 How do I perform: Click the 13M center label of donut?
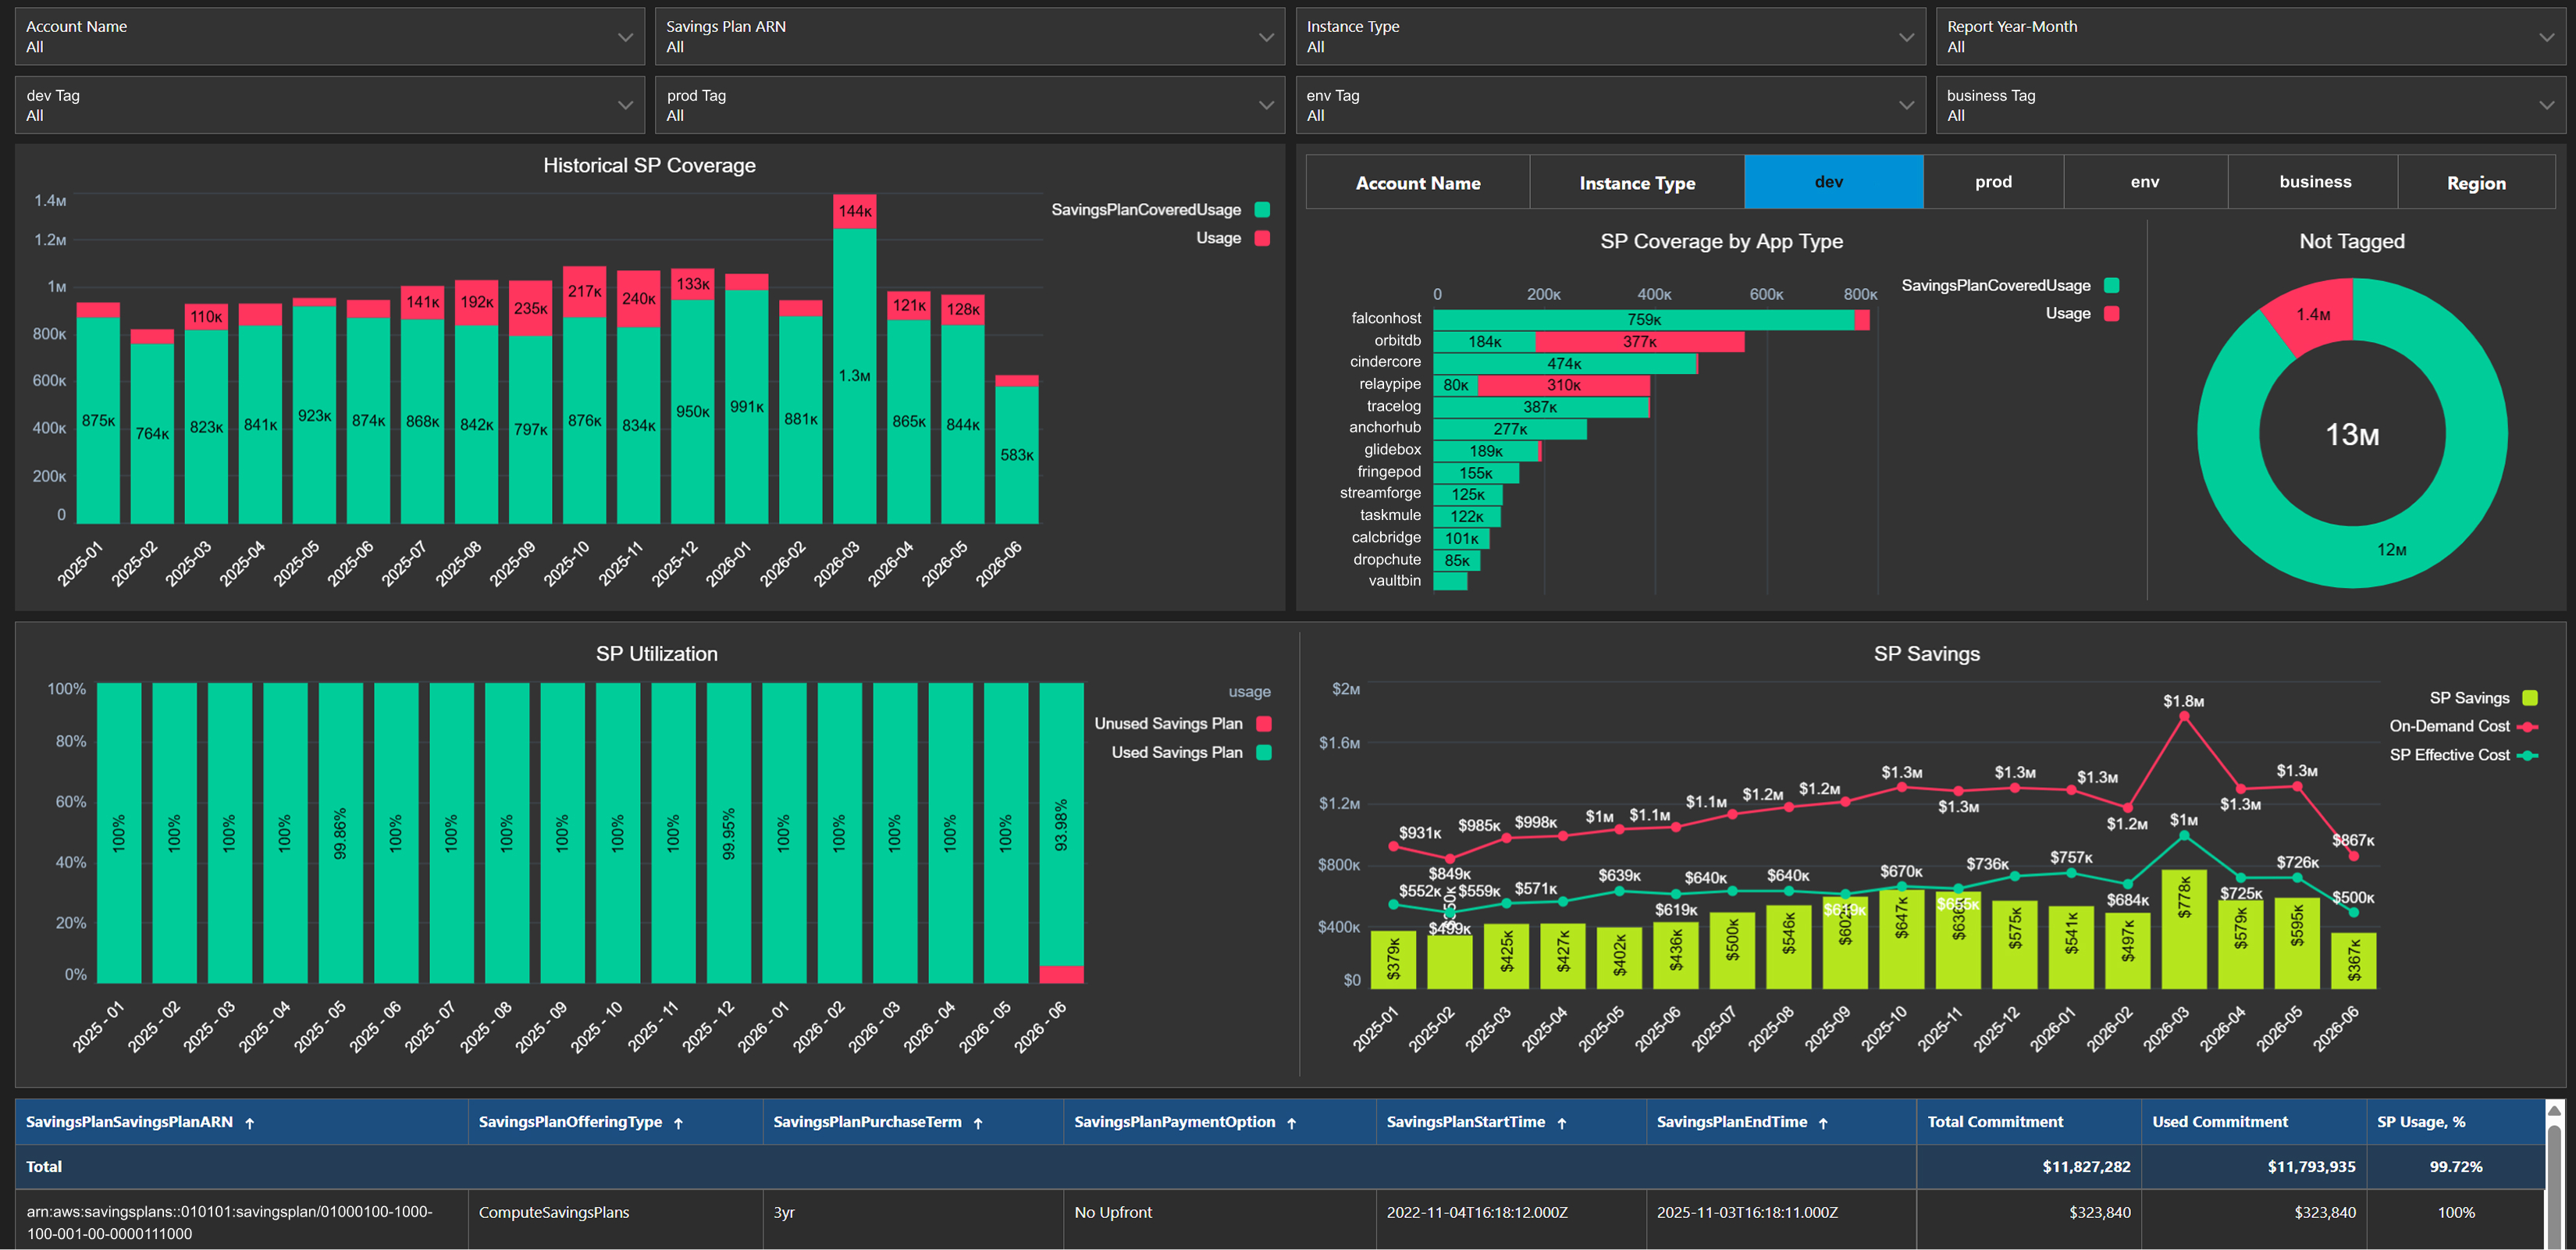pos(2352,435)
